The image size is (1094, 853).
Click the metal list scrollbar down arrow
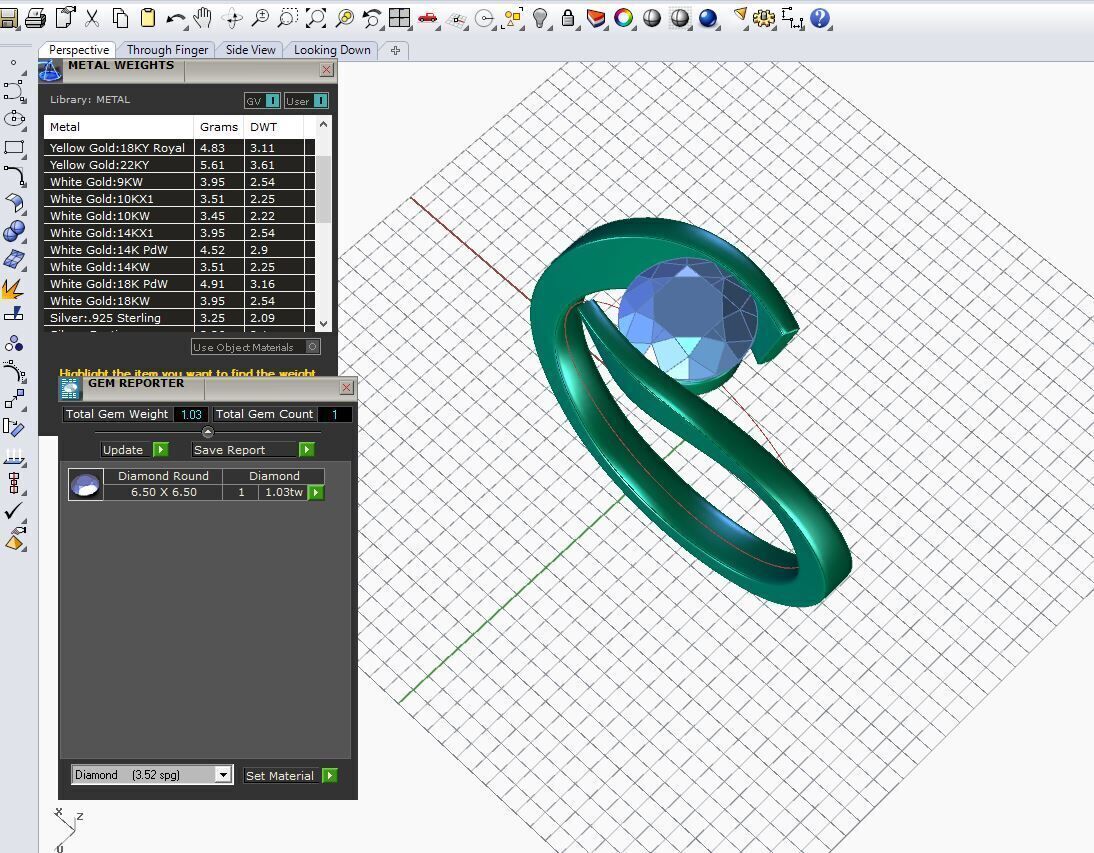point(323,324)
